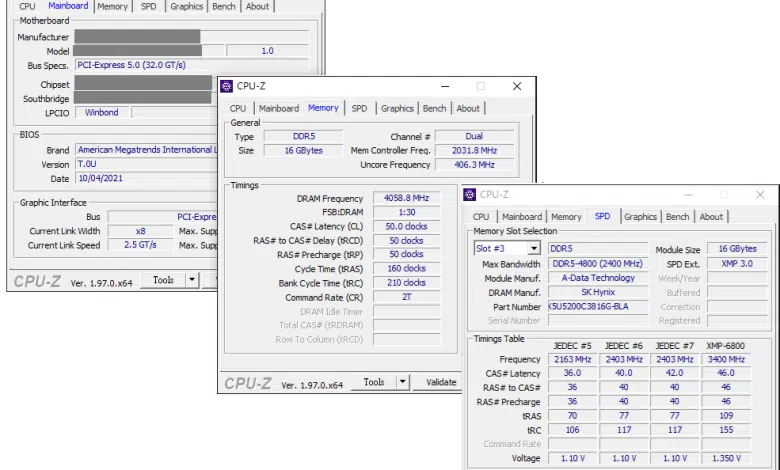Viewport: 780px width, 470px height.
Task: Click the Module Manuf. field A-Data Technology
Action: (x=598, y=278)
